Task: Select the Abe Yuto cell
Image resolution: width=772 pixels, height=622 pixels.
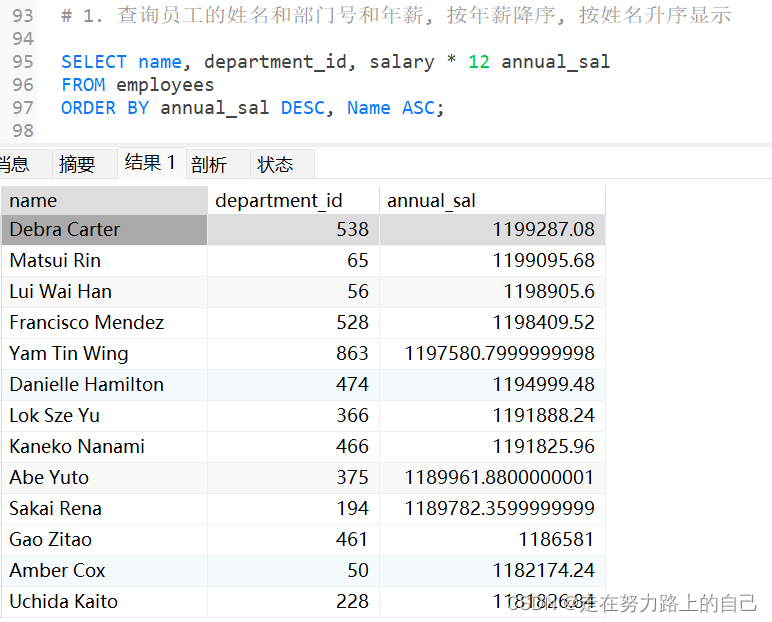Action: point(104,478)
